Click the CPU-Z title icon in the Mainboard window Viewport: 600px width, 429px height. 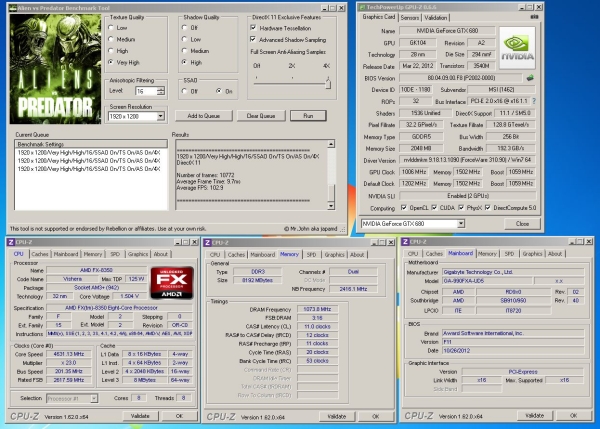(405, 242)
